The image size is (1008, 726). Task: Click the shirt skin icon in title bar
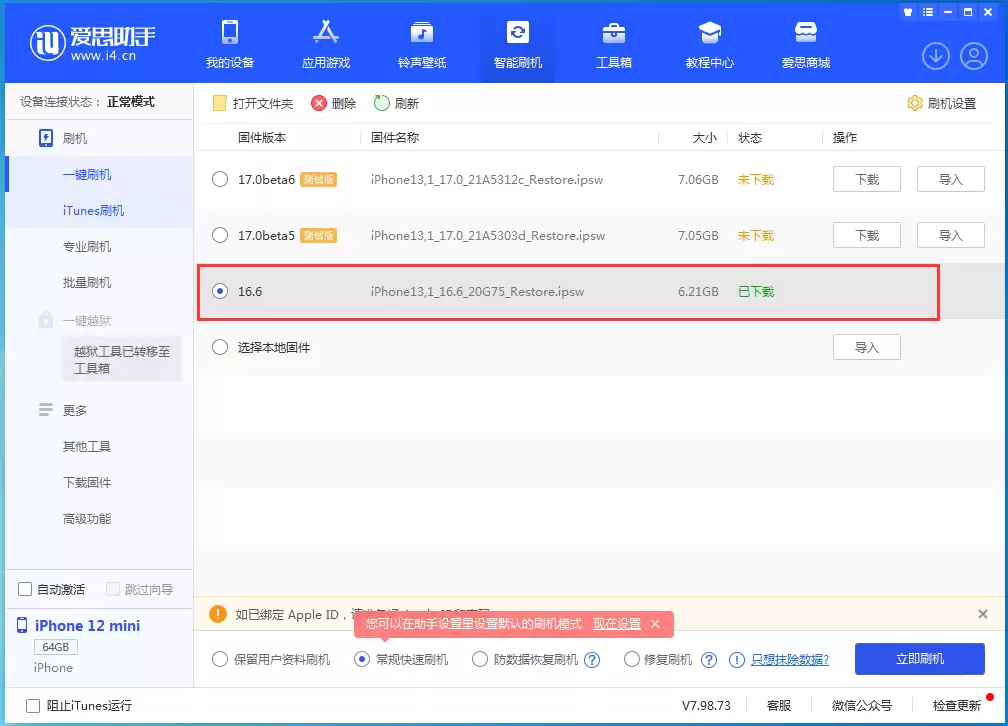[x=908, y=12]
